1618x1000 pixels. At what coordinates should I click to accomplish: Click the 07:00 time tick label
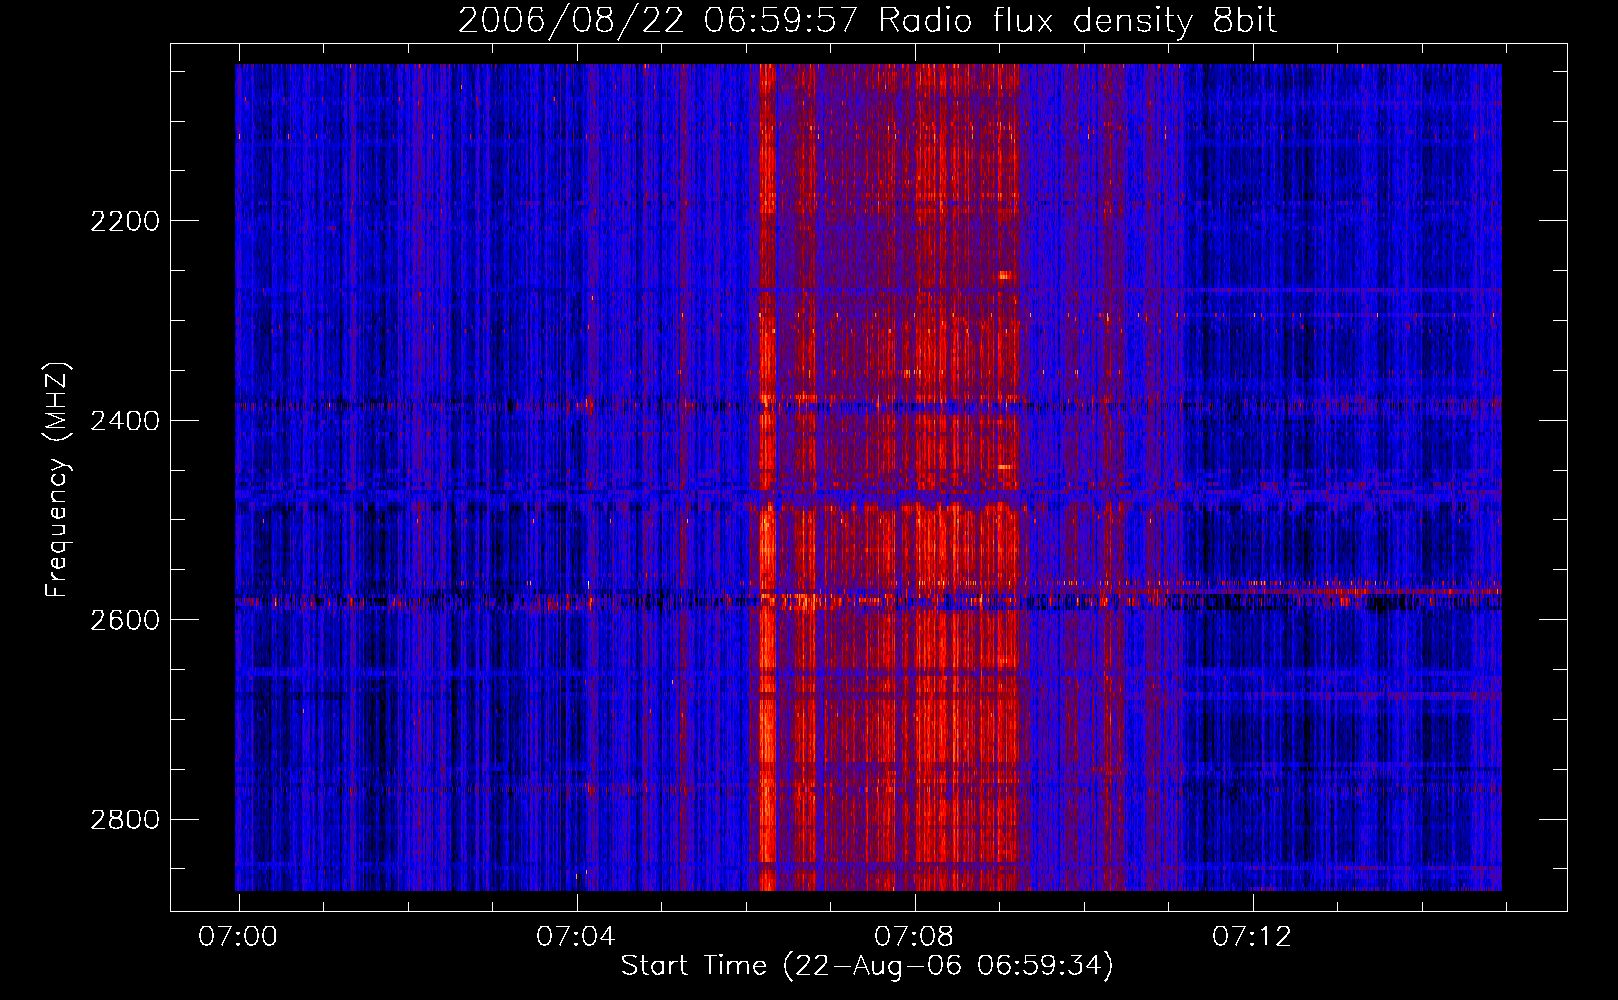pyautogui.click(x=238, y=937)
